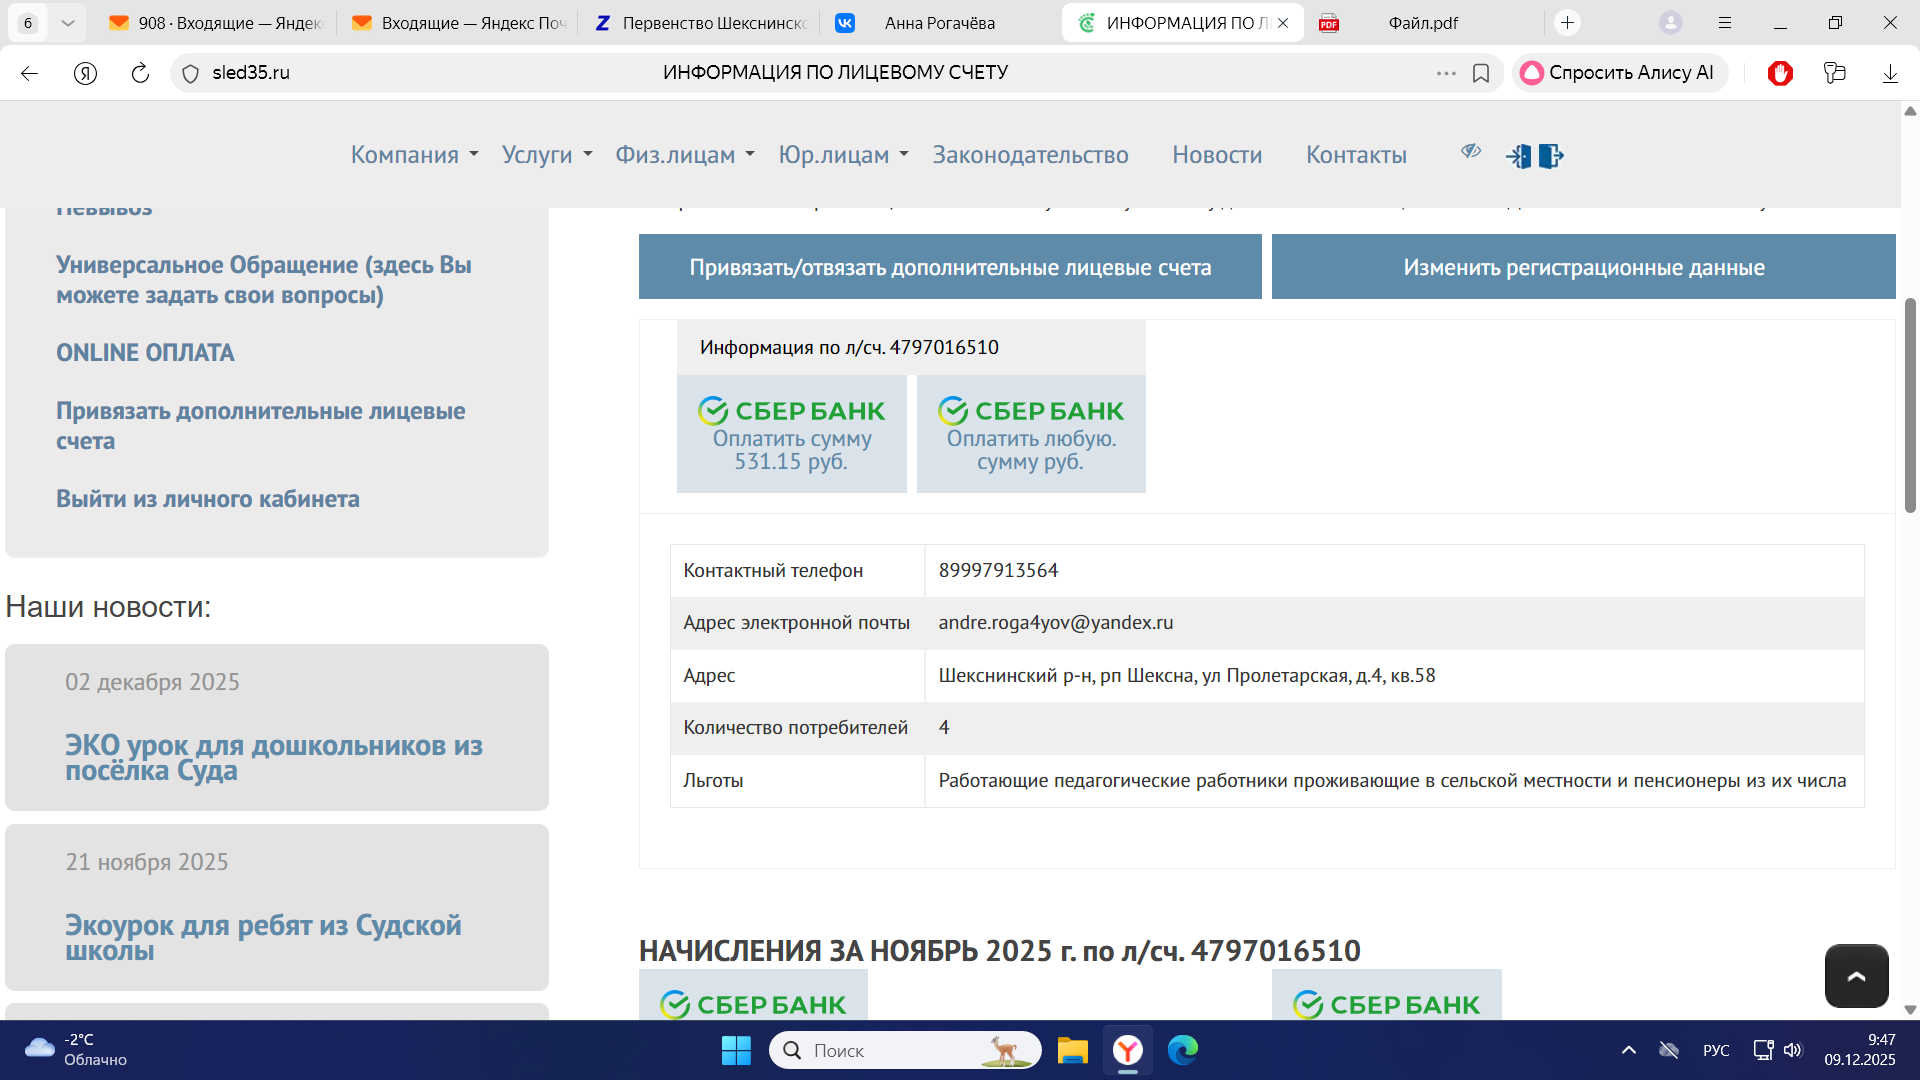Bookmark this page with the bookmark icon
Image resolution: width=1920 pixels, height=1080 pixels.
tap(1481, 73)
